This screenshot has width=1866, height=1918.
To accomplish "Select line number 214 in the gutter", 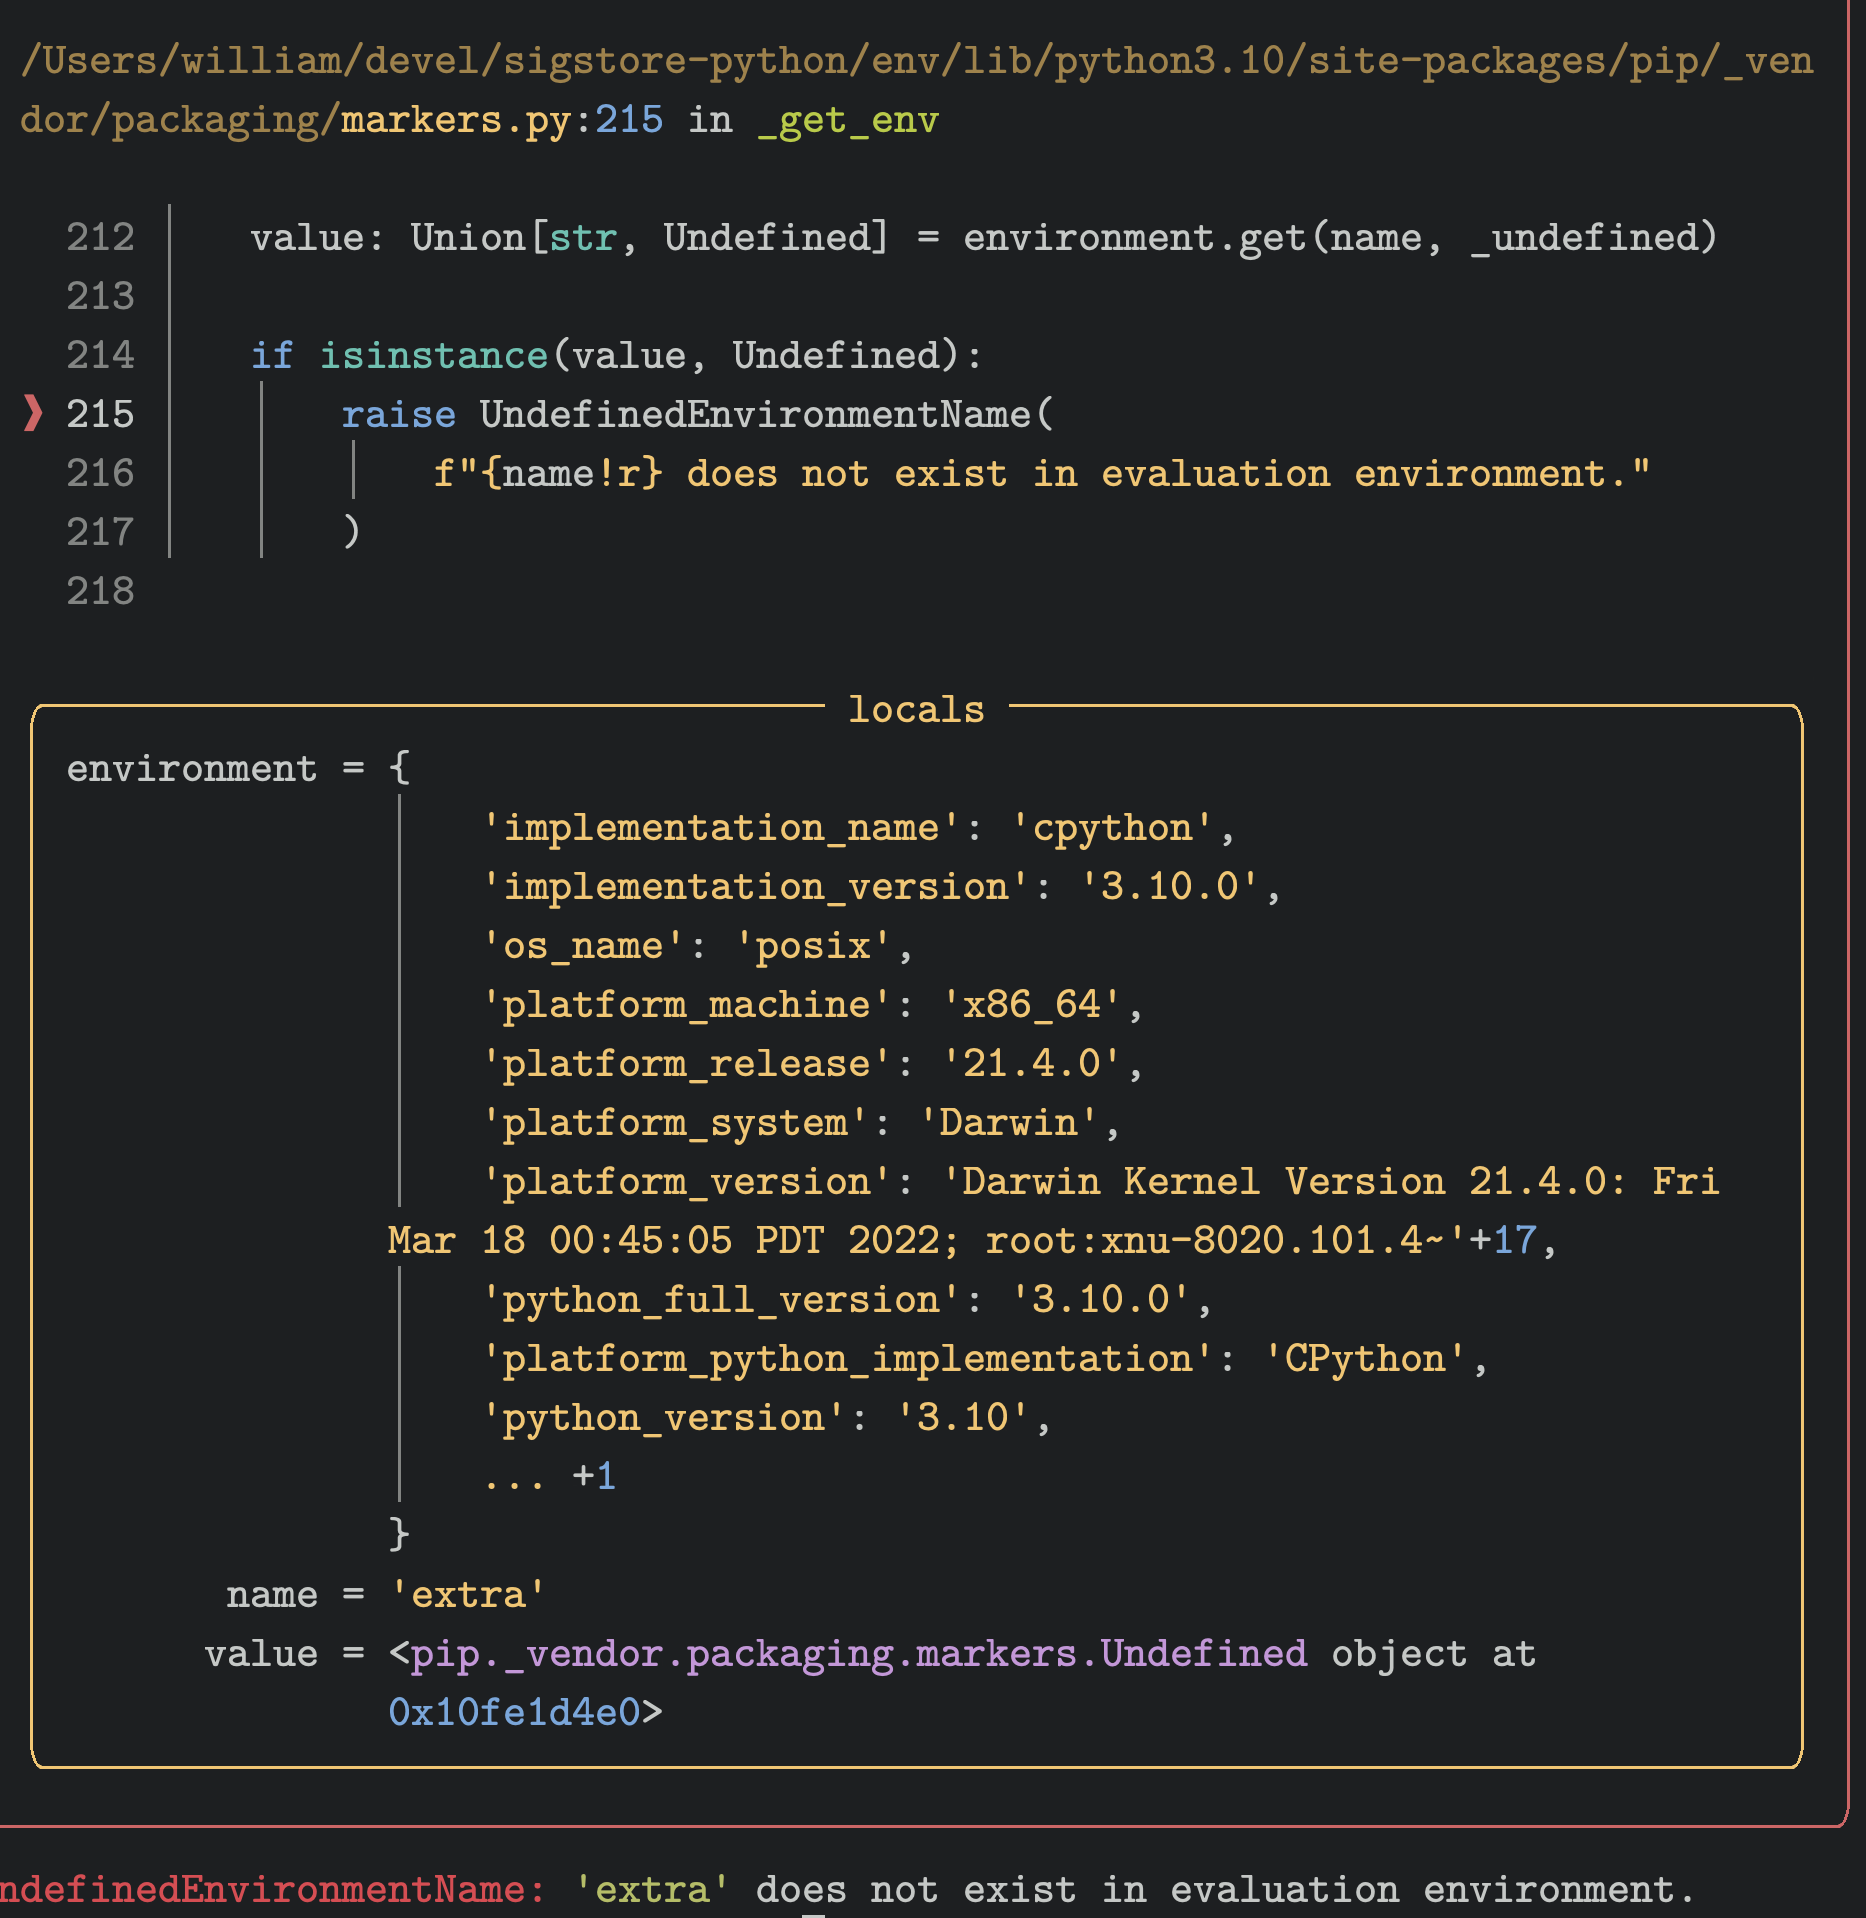I will point(100,355).
